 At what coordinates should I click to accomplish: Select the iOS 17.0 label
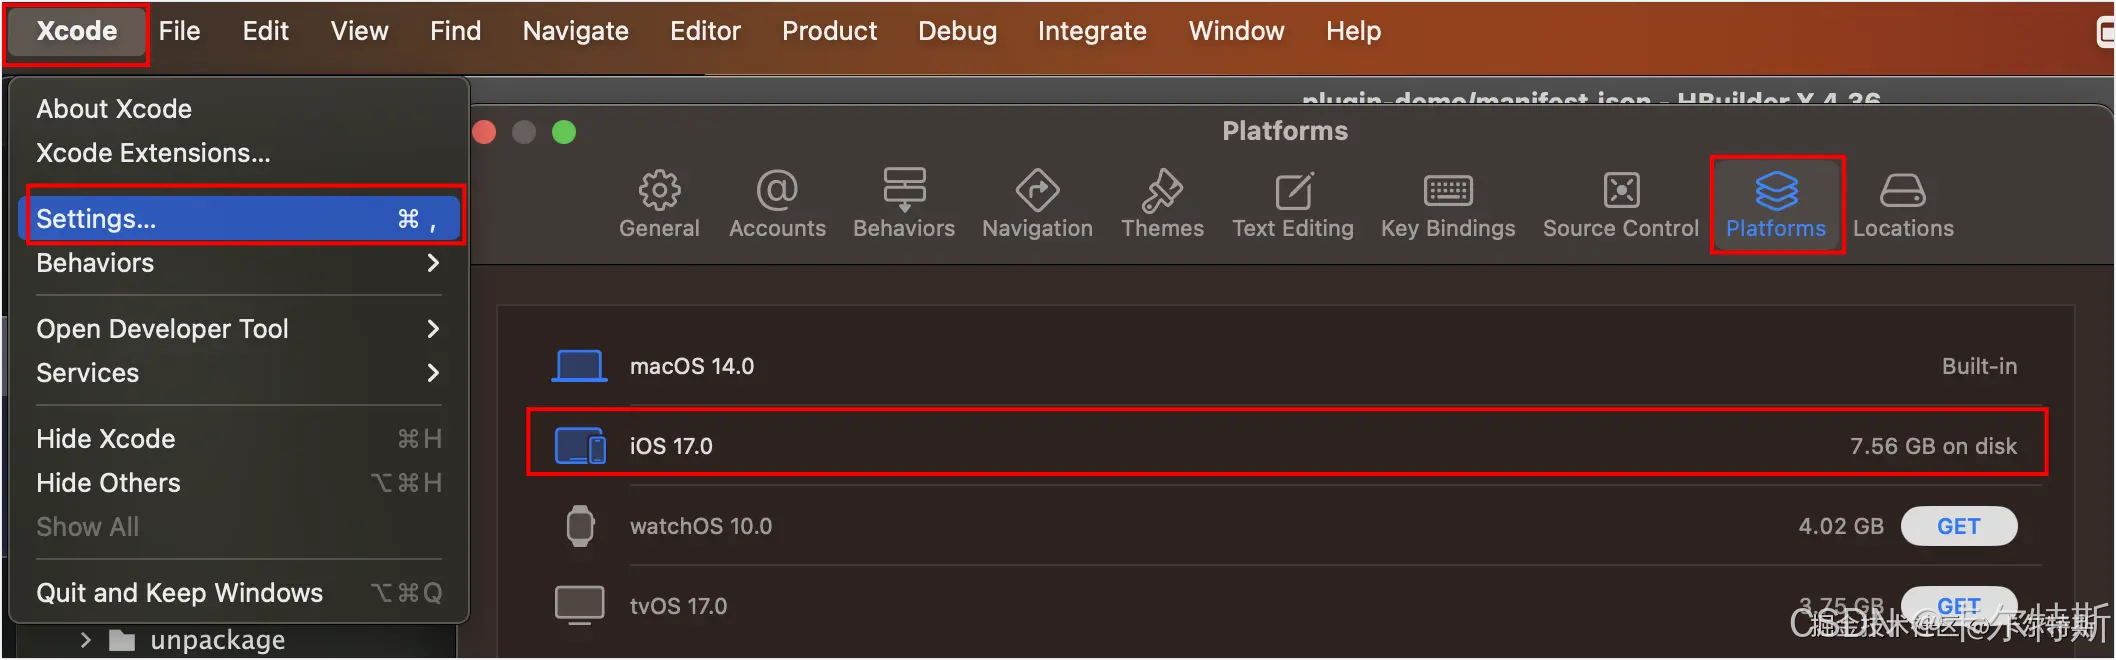[671, 446]
